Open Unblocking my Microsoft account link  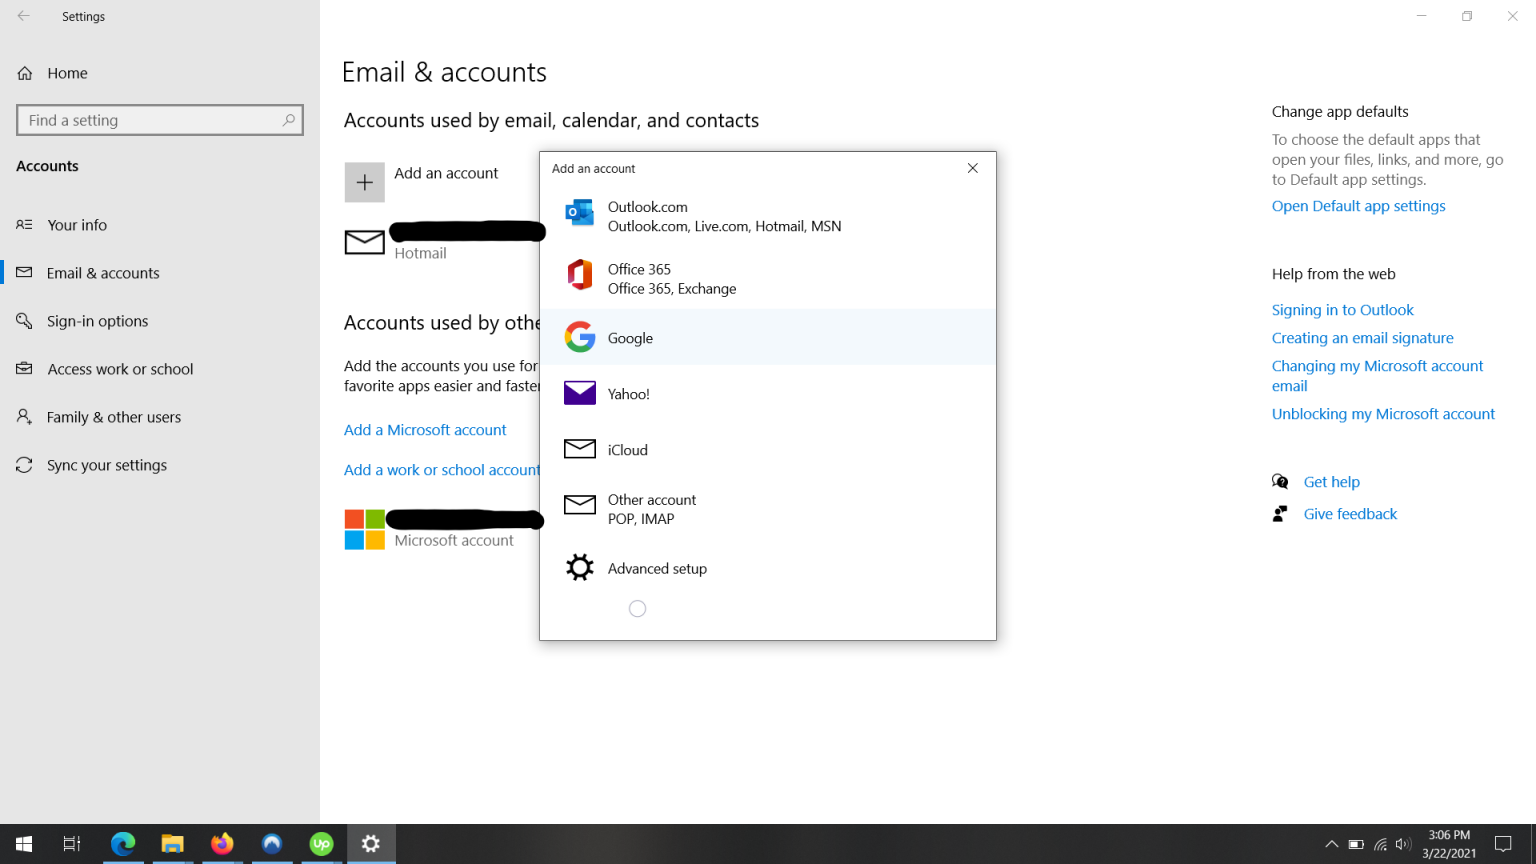tap(1383, 414)
